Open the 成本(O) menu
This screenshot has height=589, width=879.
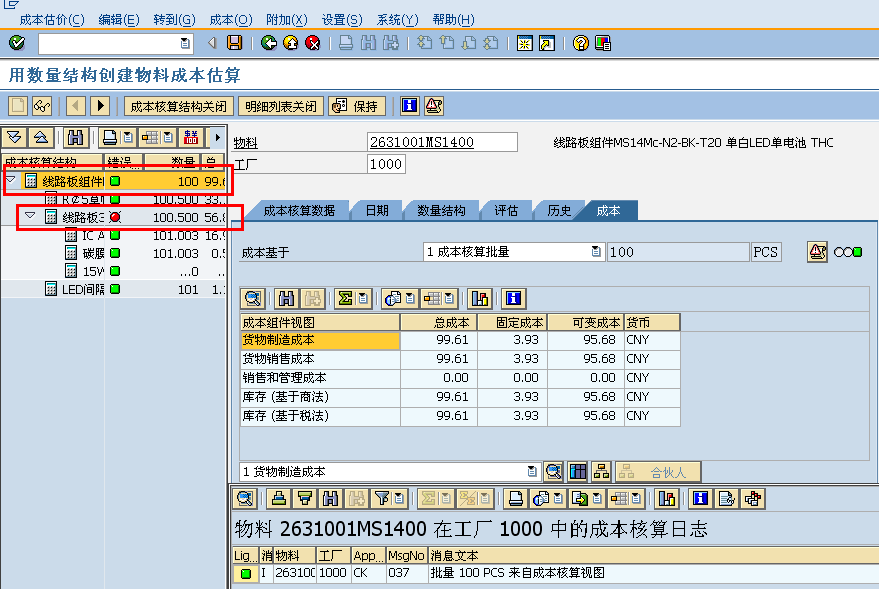231,20
